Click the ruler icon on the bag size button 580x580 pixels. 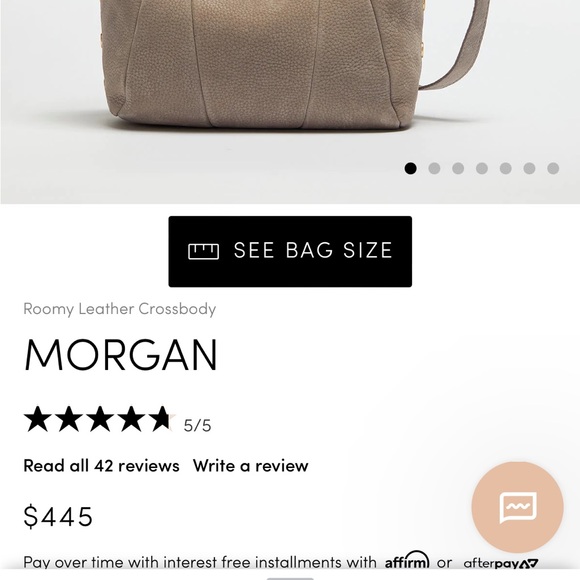click(x=203, y=252)
